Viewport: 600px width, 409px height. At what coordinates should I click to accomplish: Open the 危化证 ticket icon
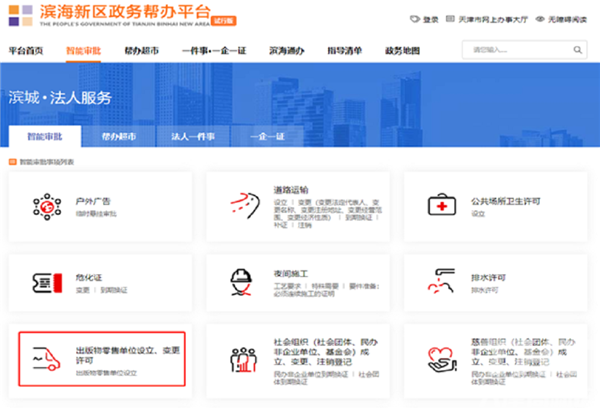[47, 283]
